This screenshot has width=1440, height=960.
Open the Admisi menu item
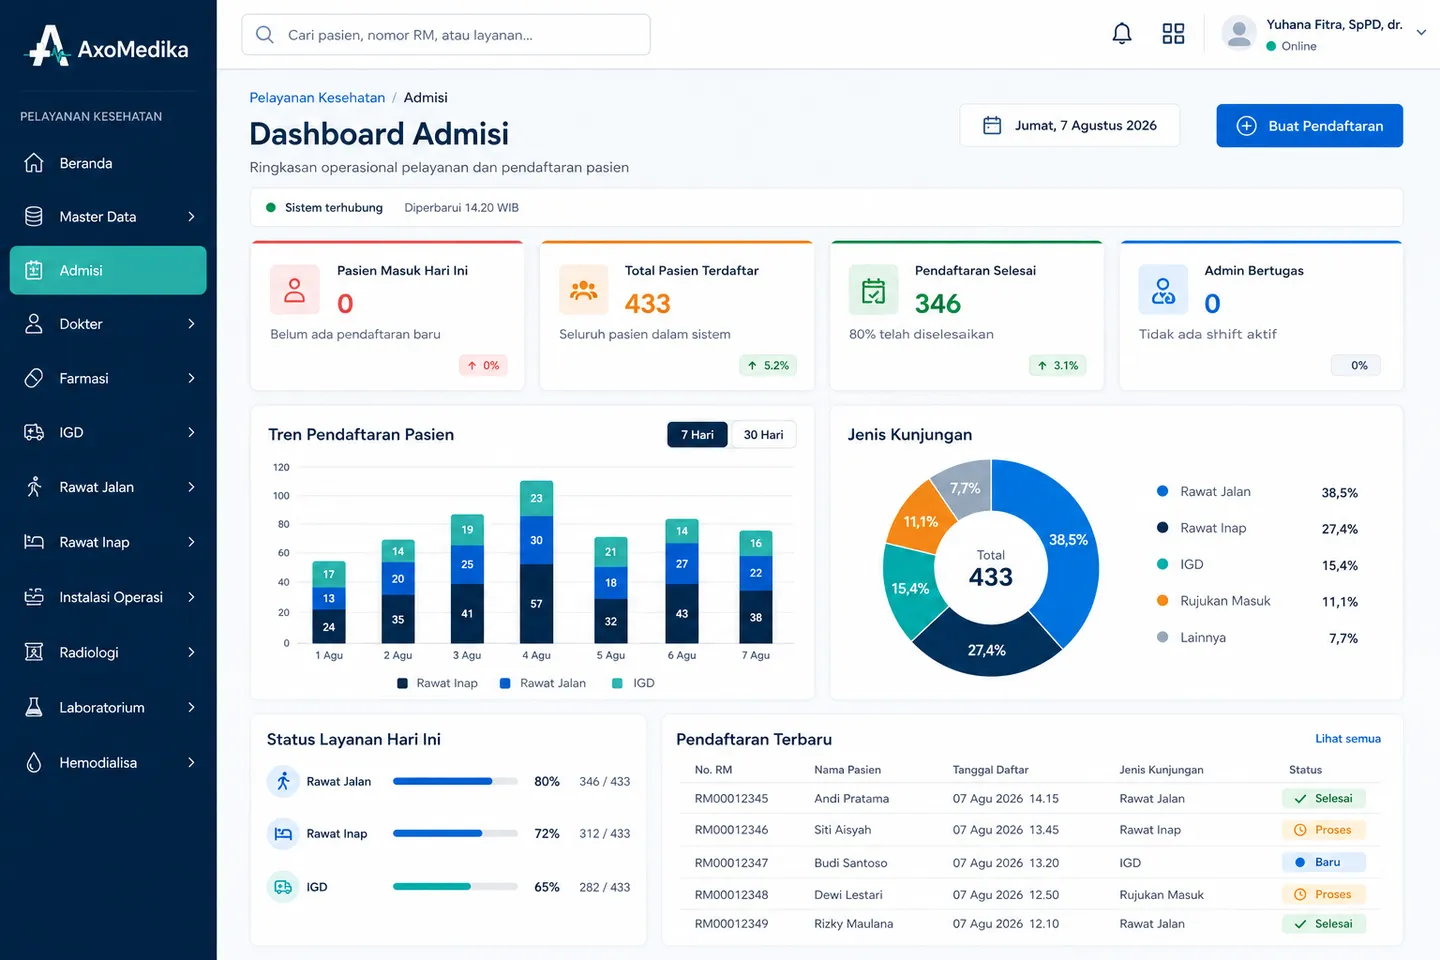click(108, 270)
